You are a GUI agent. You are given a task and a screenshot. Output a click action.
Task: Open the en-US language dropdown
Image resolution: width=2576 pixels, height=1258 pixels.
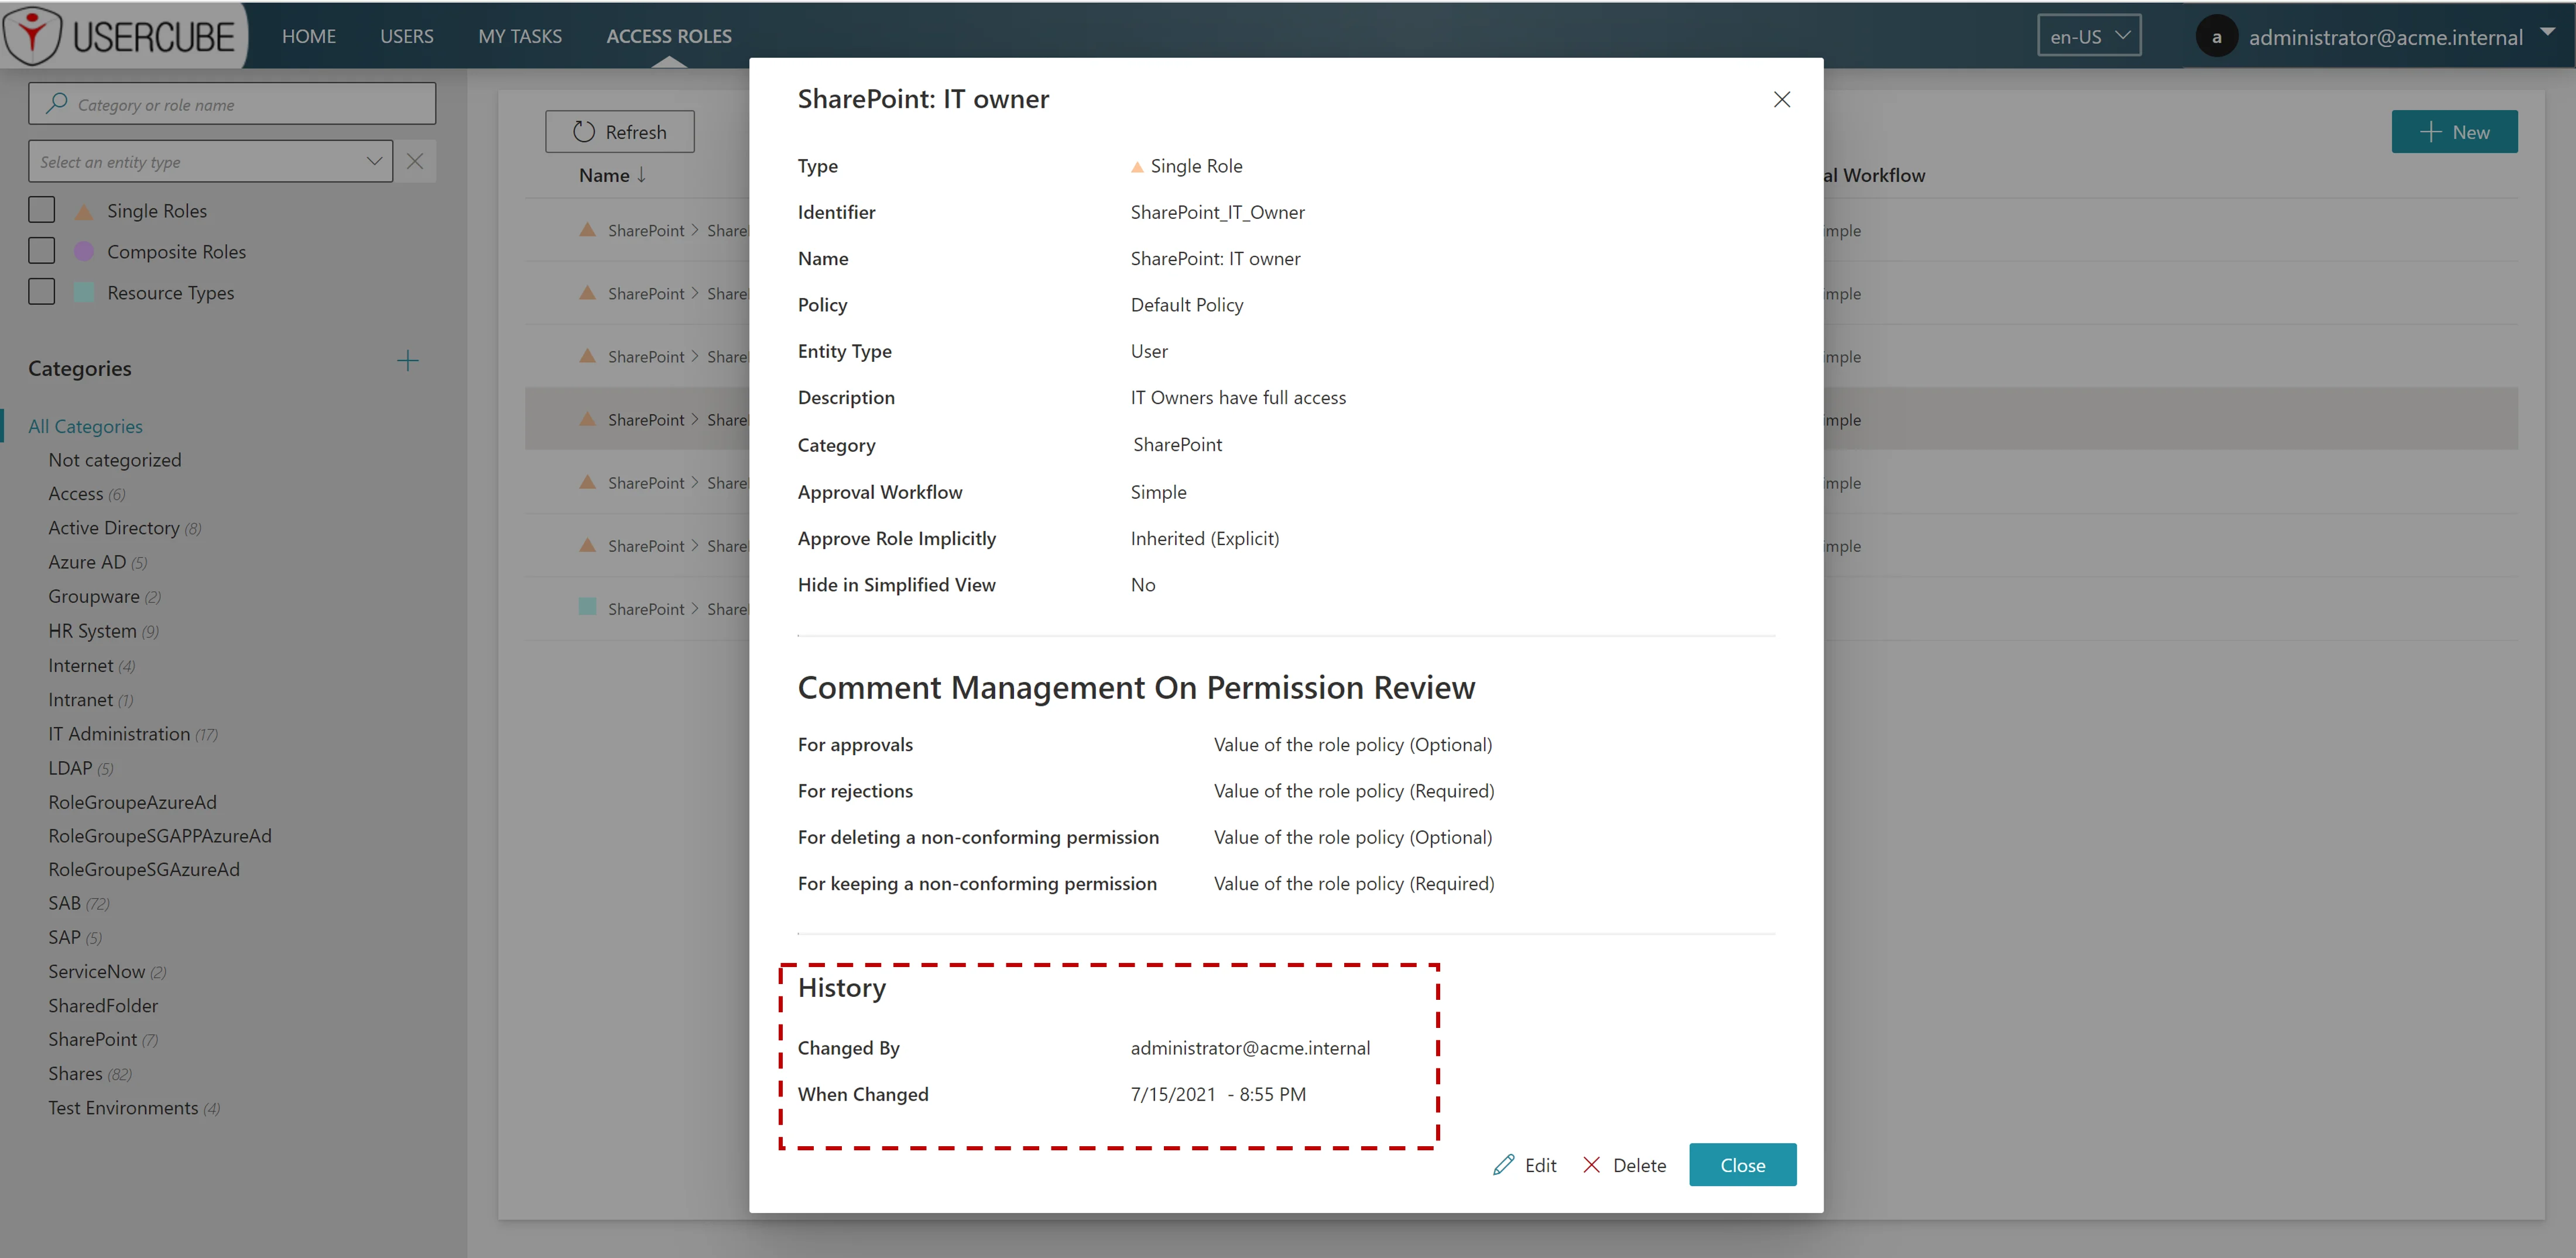(x=2089, y=36)
